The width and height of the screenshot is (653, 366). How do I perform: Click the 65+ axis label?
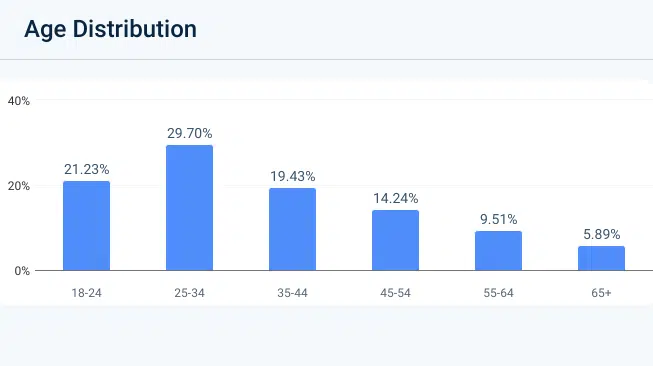[x=601, y=293]
